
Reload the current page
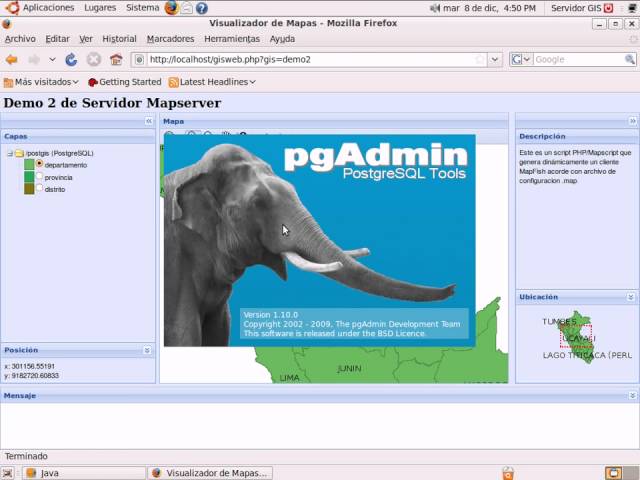pyautogui.click(x=71, y=60)
